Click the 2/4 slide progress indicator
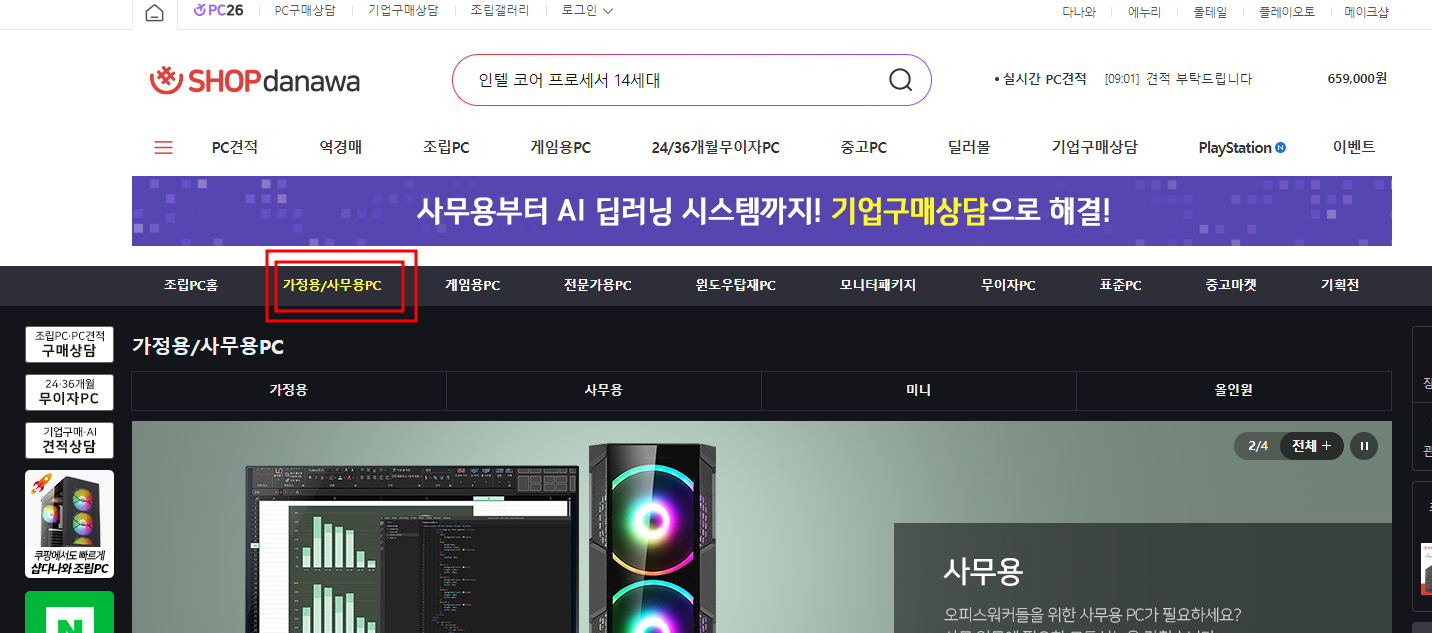 coord(1258,446)
